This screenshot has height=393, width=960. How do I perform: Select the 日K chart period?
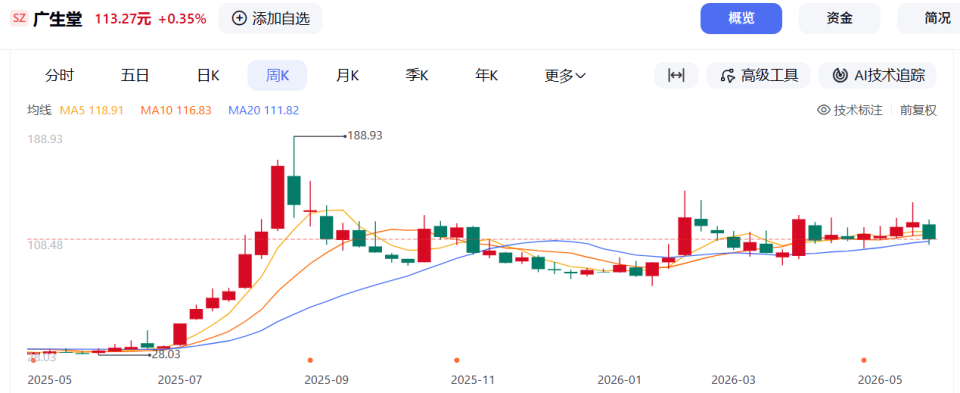pos(208,75)
